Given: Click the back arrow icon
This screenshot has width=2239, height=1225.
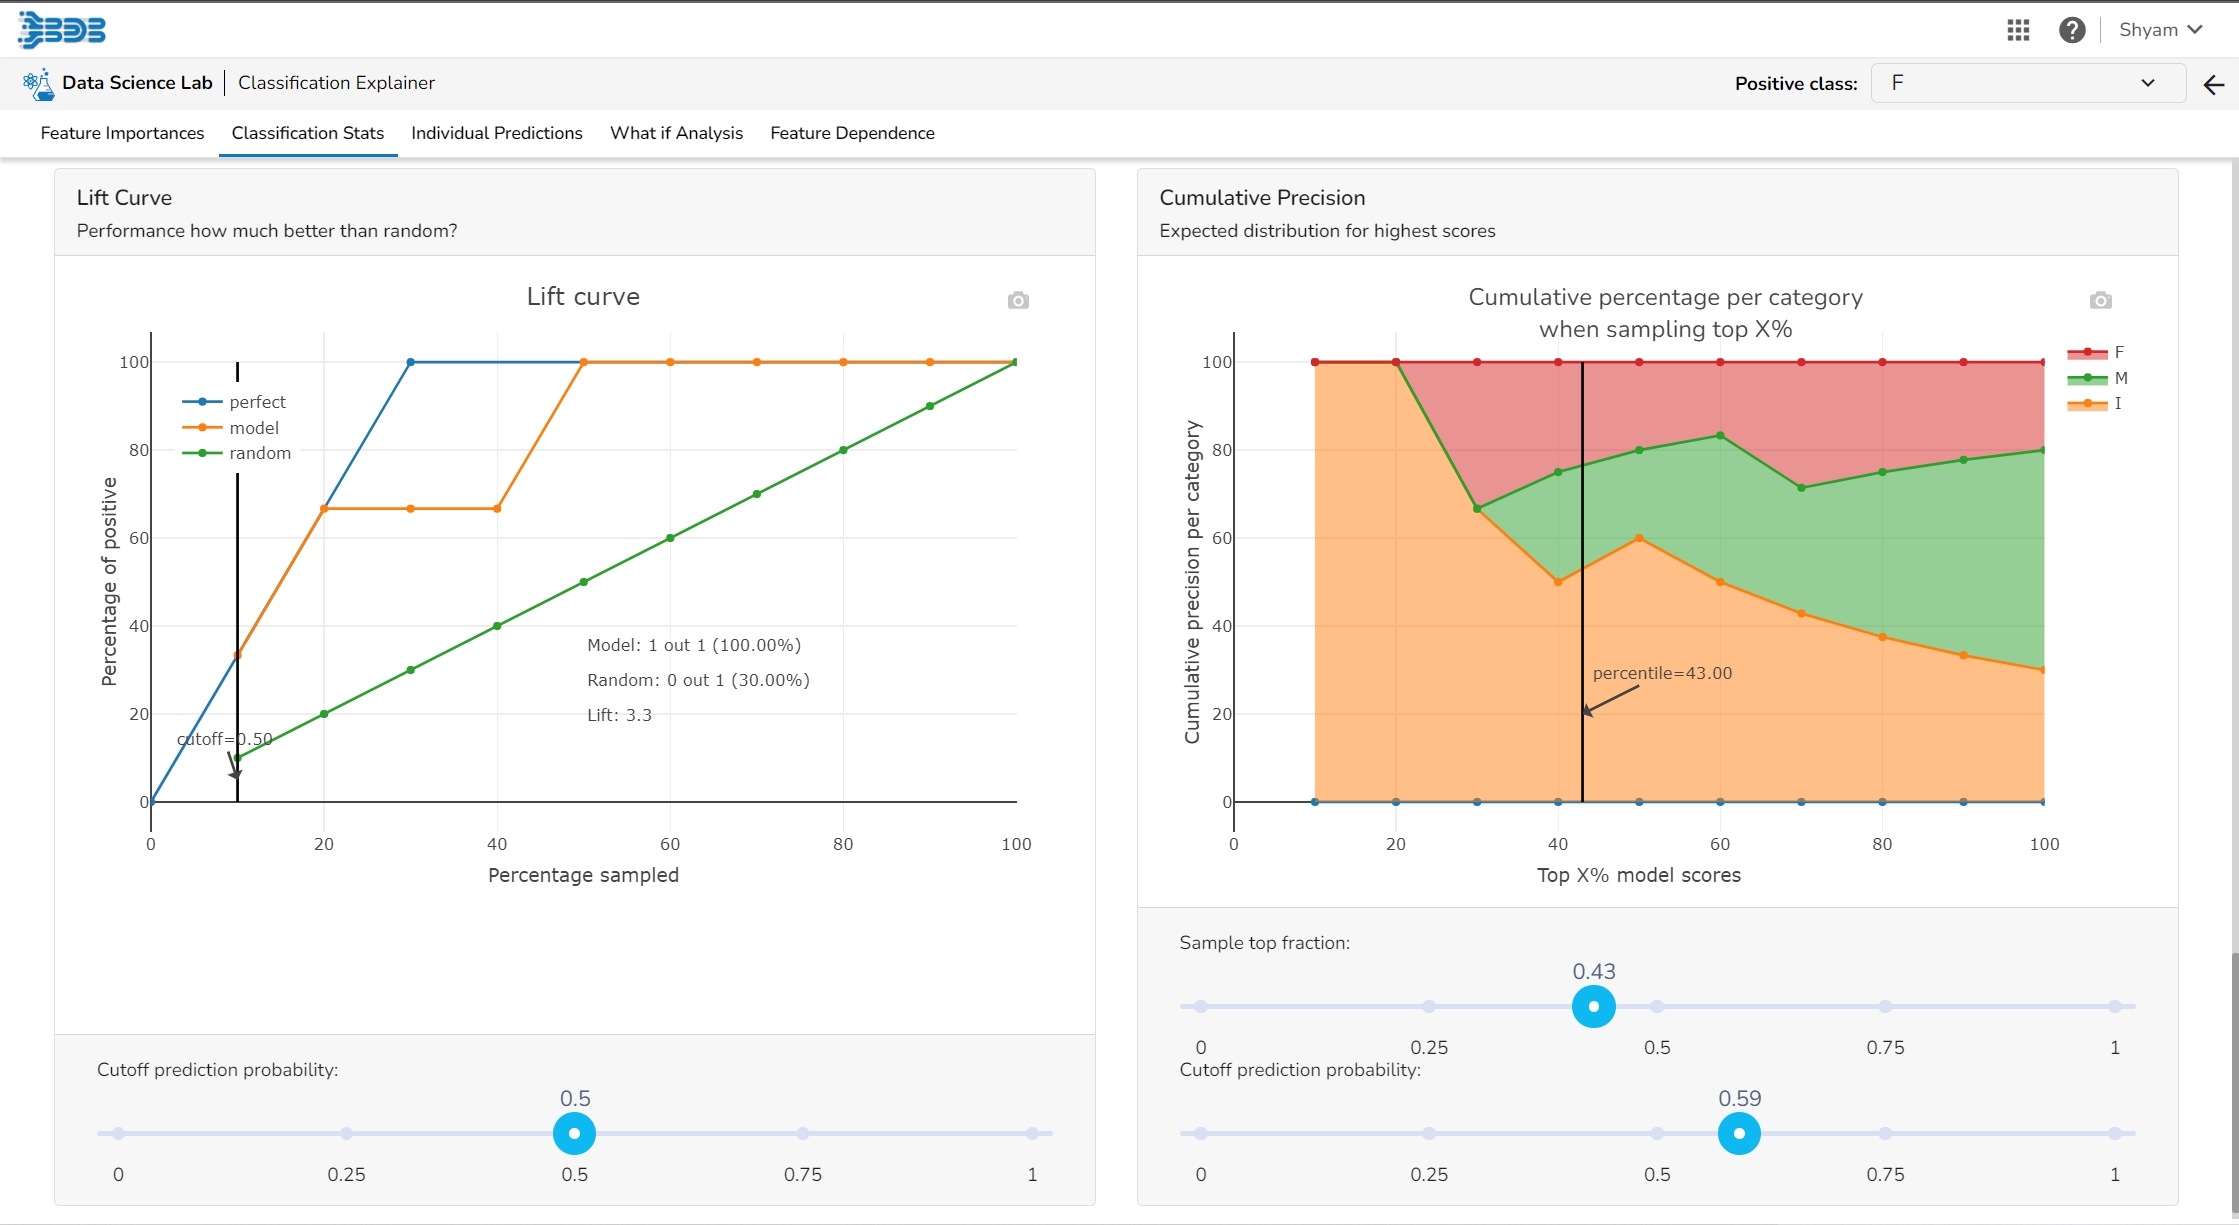Looking at the screenshot, I should [x=2213, y=85].
